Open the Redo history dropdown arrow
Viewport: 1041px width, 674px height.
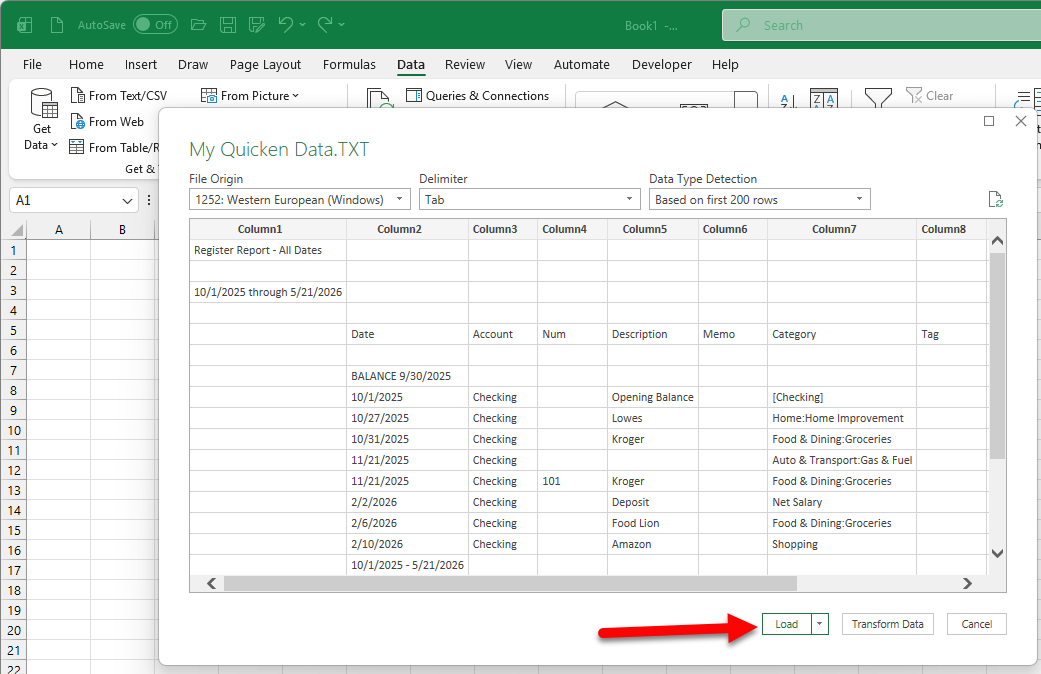[342, 25]
